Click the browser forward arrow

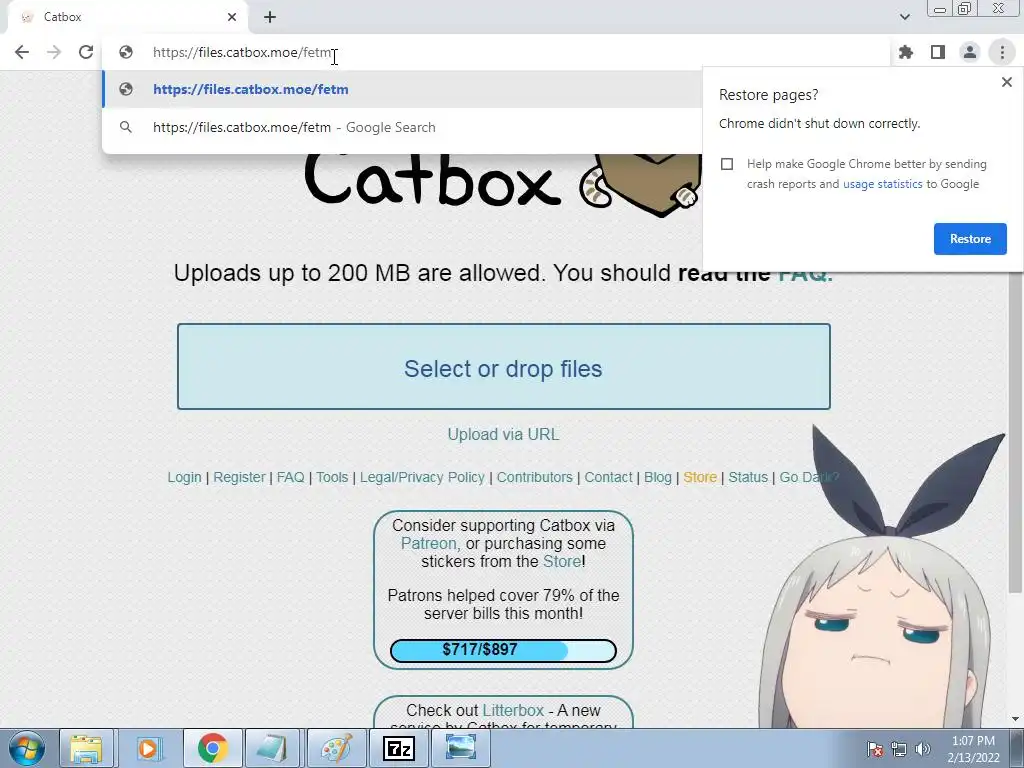(54, 52)
